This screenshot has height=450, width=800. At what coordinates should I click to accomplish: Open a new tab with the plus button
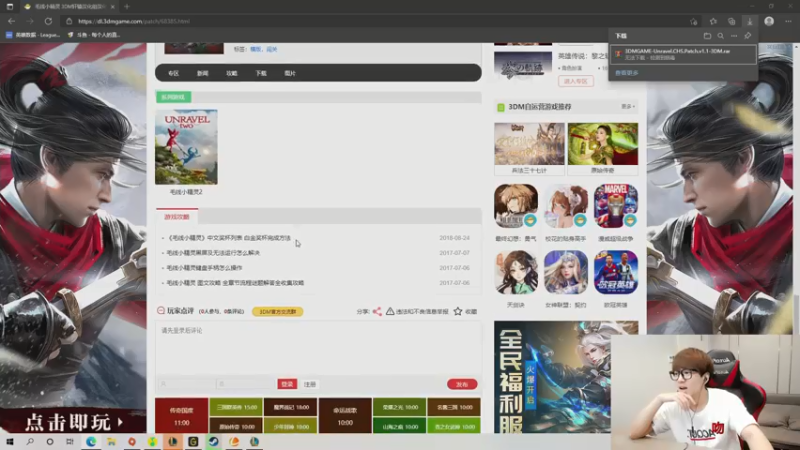pos(127,7)
